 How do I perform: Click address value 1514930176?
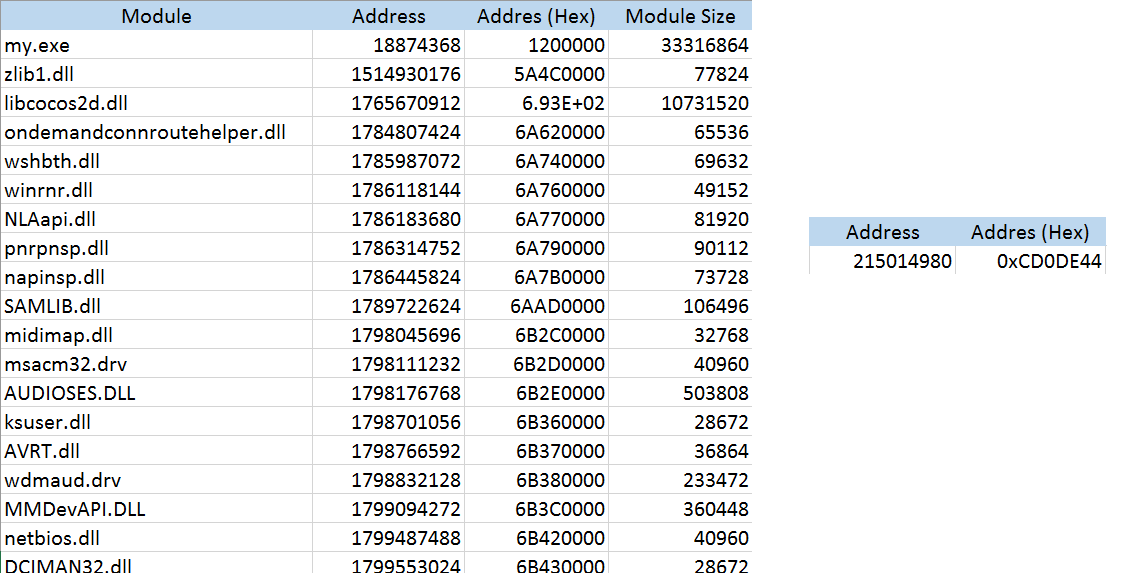point(388,74)
